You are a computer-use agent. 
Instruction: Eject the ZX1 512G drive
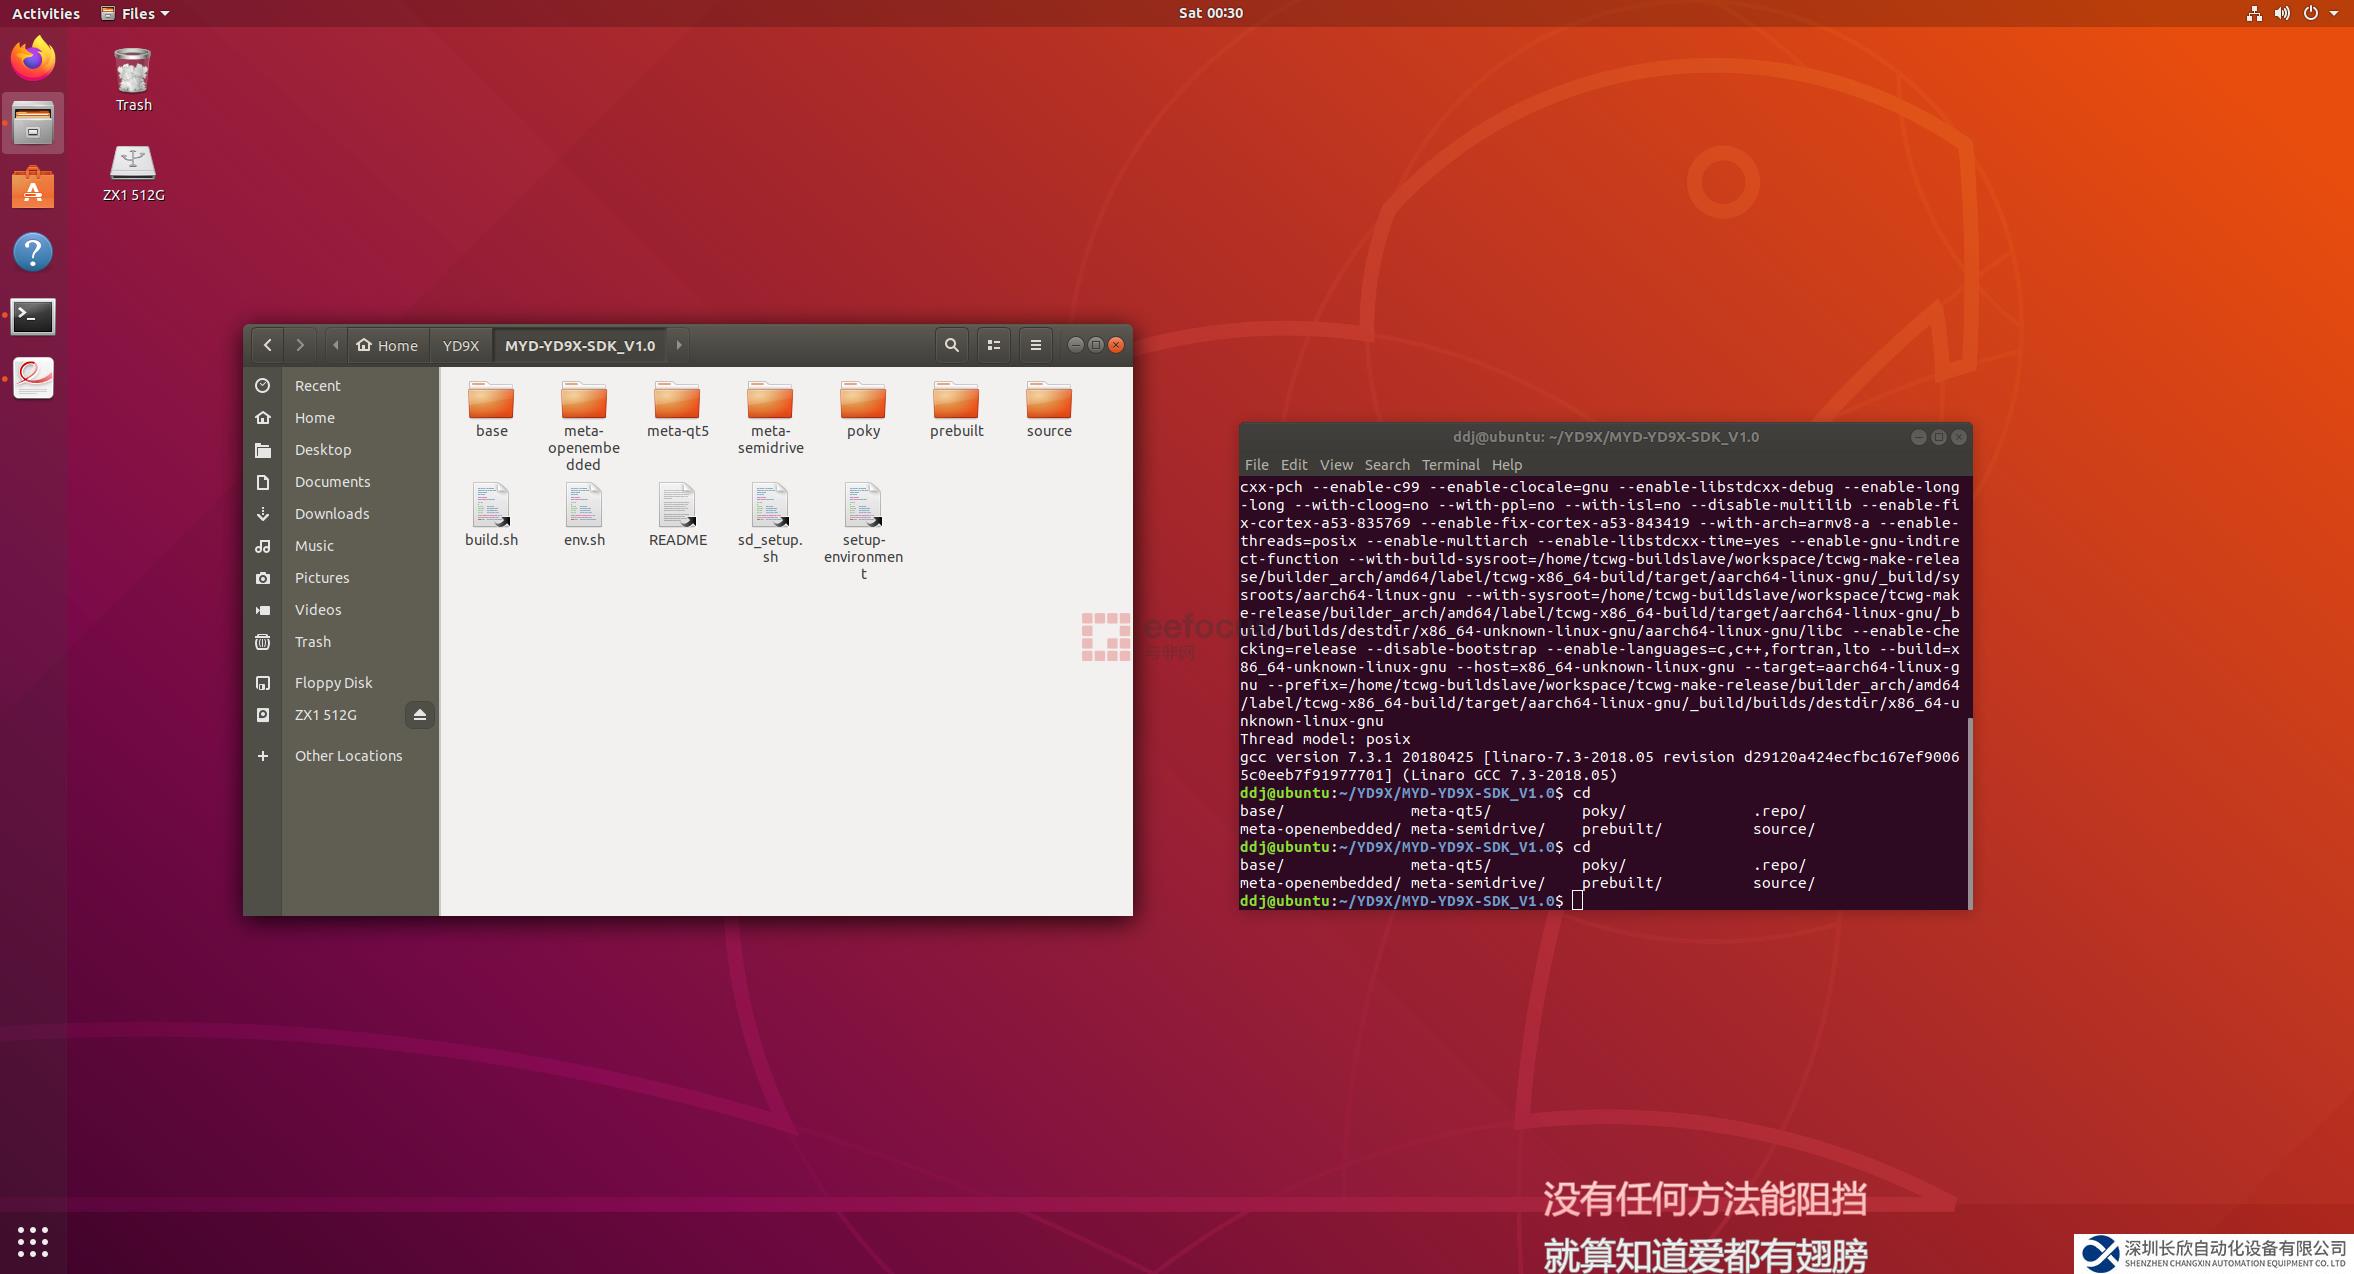(419, 715)
